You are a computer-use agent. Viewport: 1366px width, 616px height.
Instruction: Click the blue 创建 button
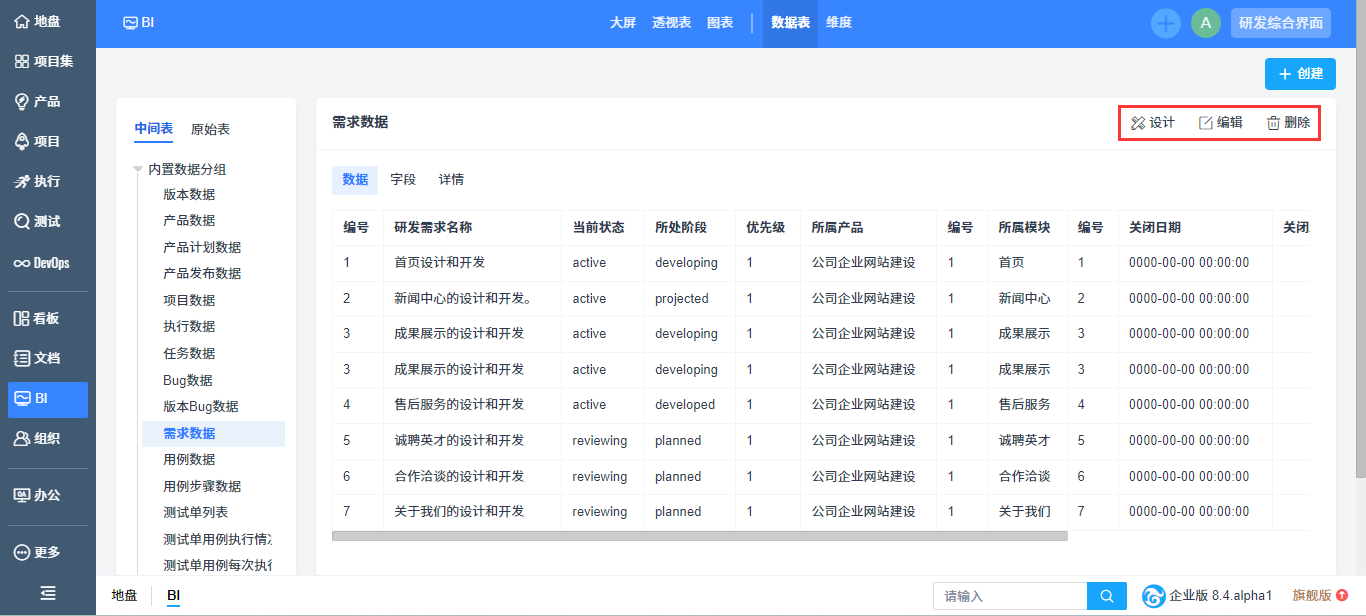(1300, 74)
